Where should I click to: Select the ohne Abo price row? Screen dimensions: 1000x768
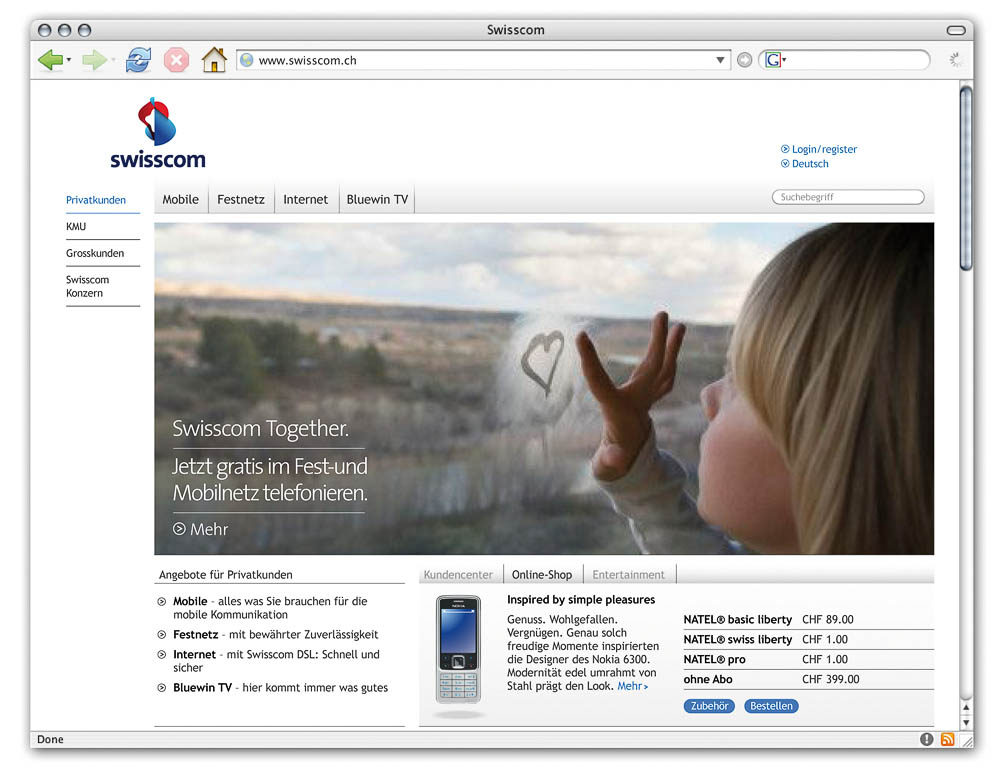pos(808,679)
